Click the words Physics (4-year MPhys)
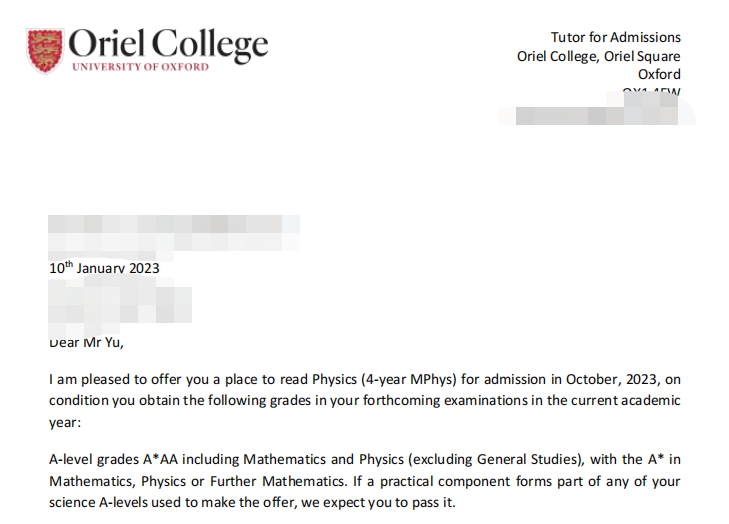This screenshot has width=729, height=524. (x=384, y=380)
